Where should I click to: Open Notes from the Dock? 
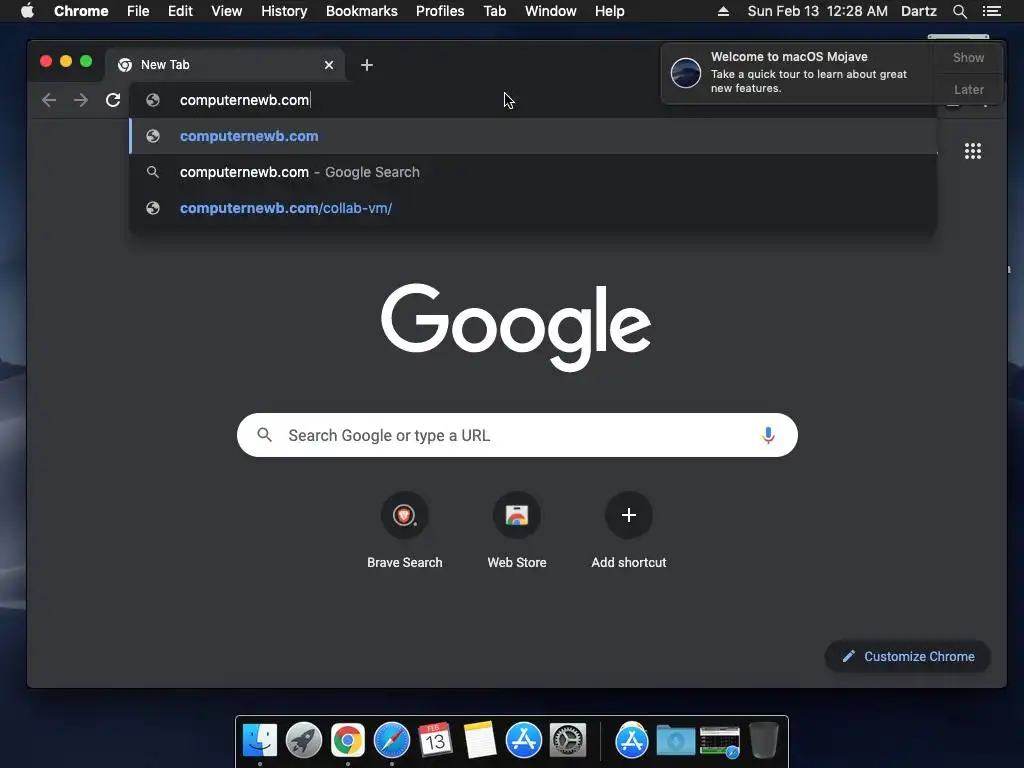(480, 741)
